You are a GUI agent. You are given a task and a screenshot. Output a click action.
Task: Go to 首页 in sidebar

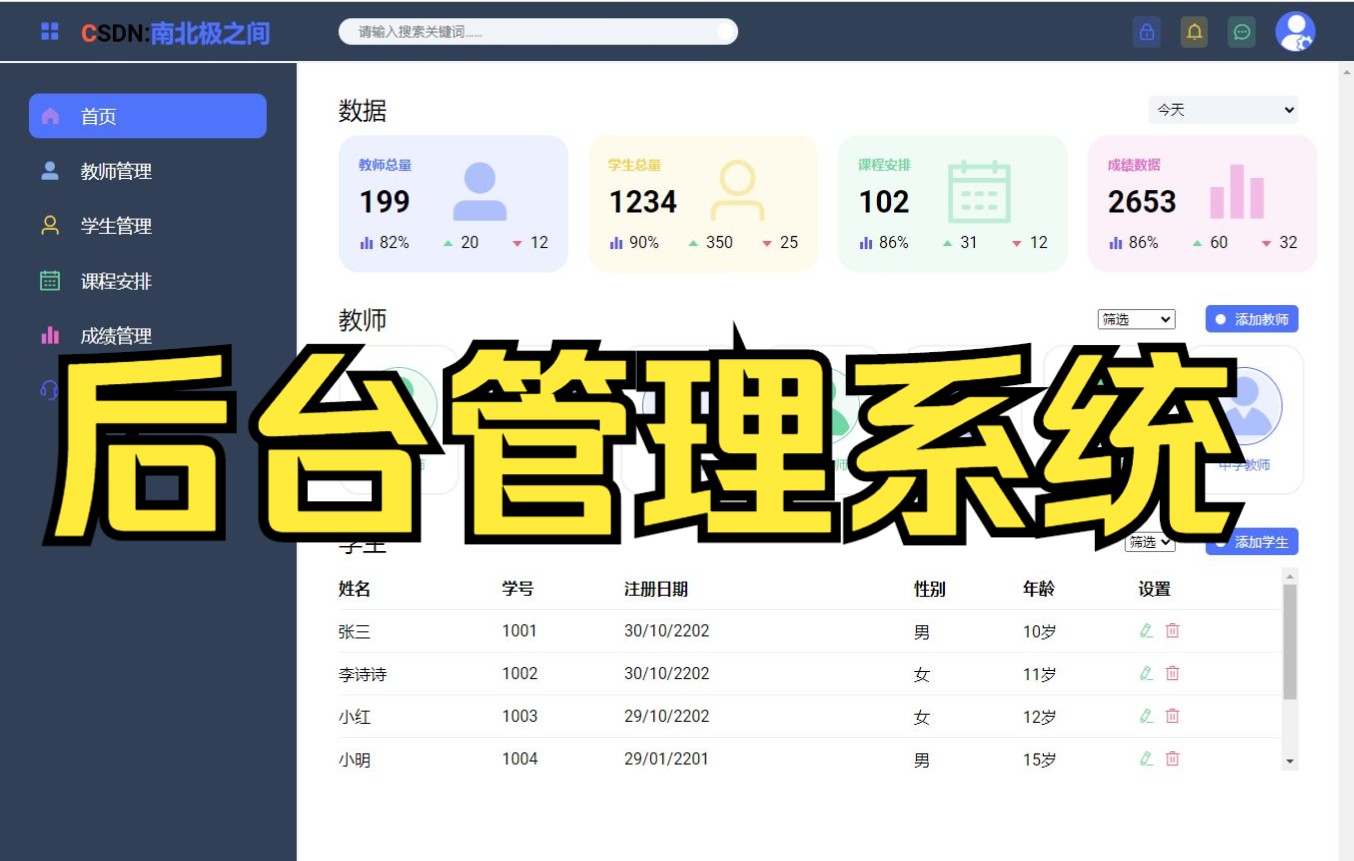(x=148, y=116)
